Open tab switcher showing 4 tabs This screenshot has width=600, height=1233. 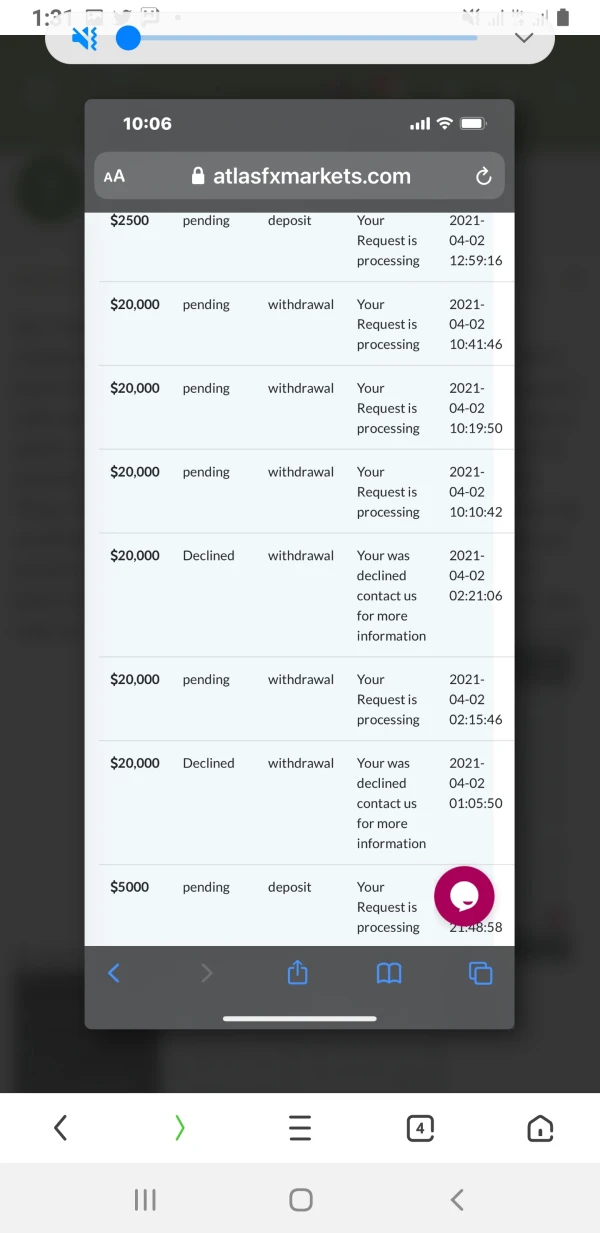coord(420,1129)
